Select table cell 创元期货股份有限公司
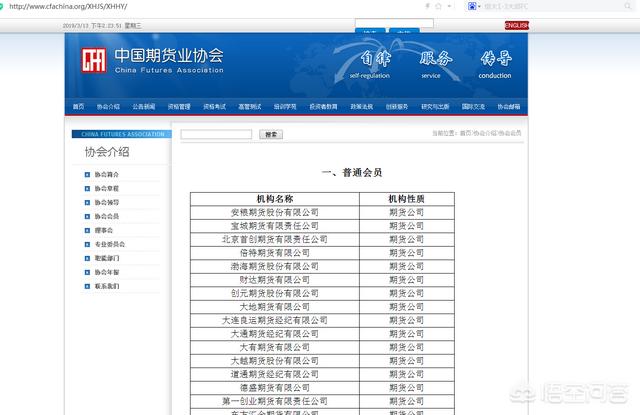Screen dimensions: 640x415 click(x=275, y=293)
